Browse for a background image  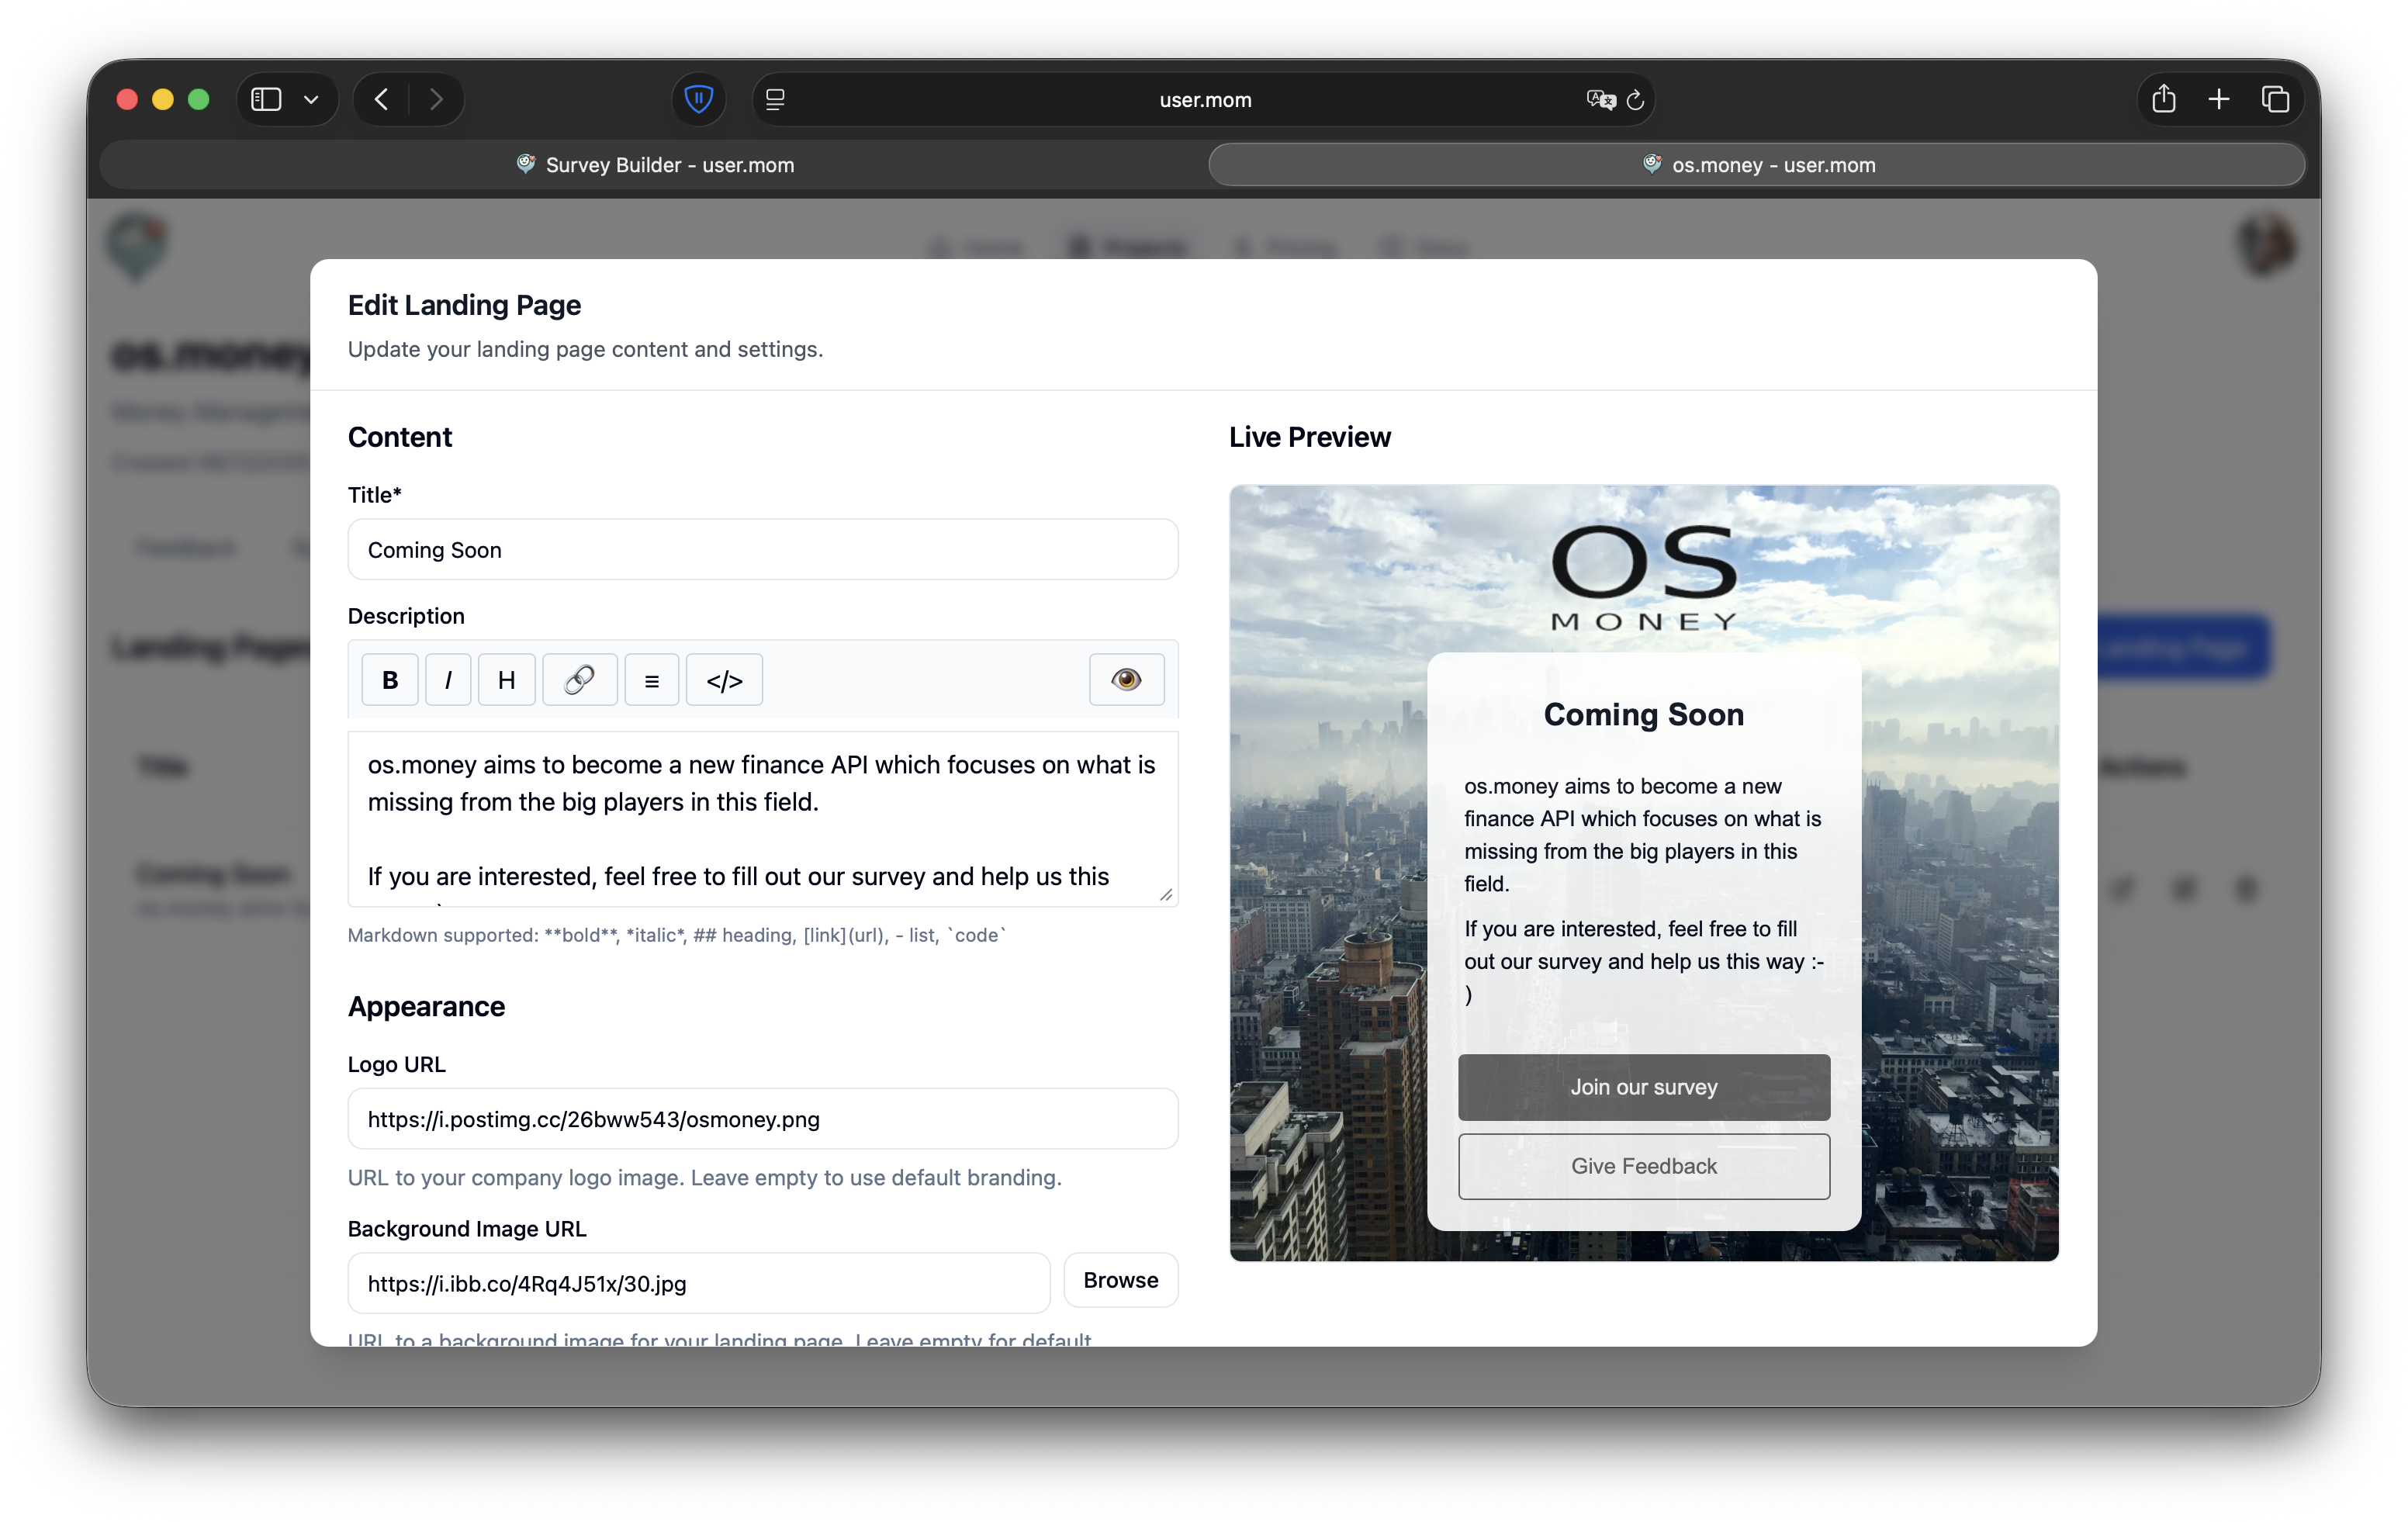(x=1120, y=1280)
